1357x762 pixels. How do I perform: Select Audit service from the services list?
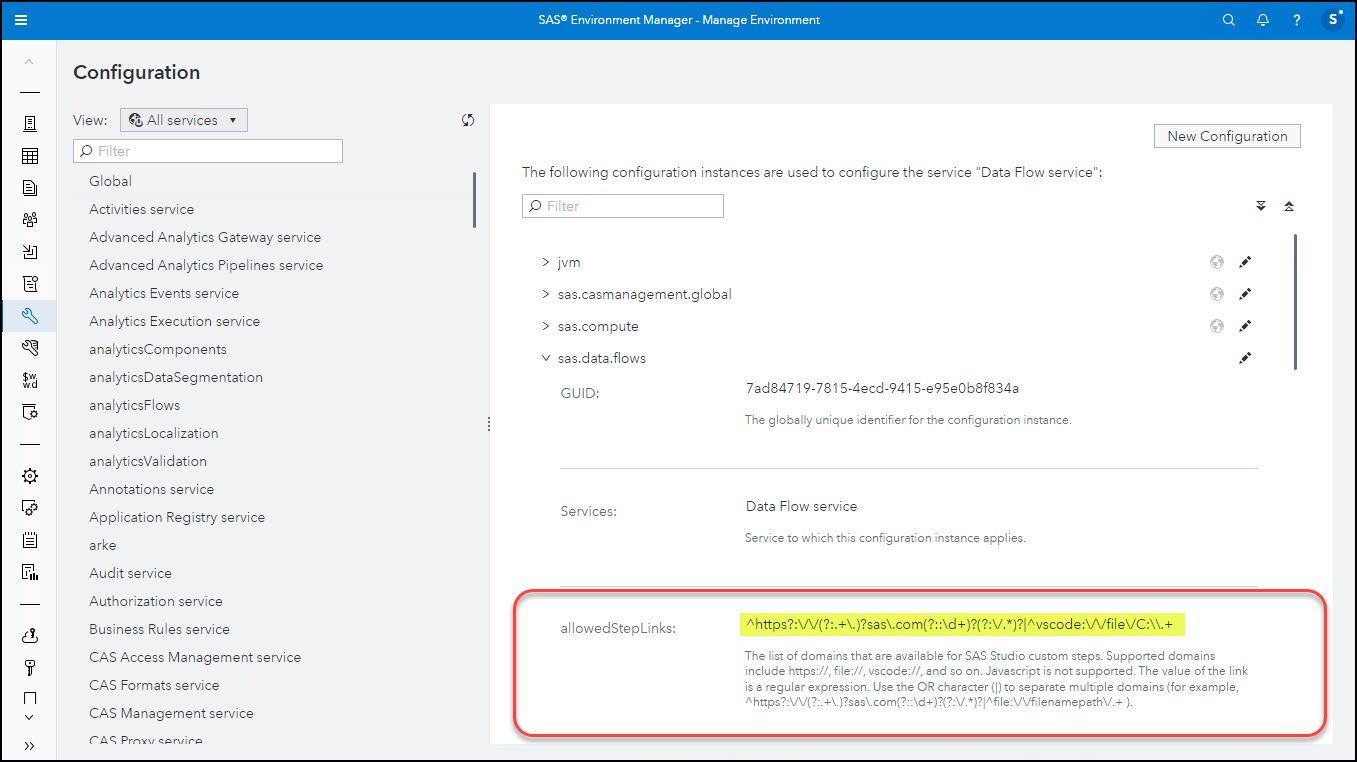(x=130, y=573)
